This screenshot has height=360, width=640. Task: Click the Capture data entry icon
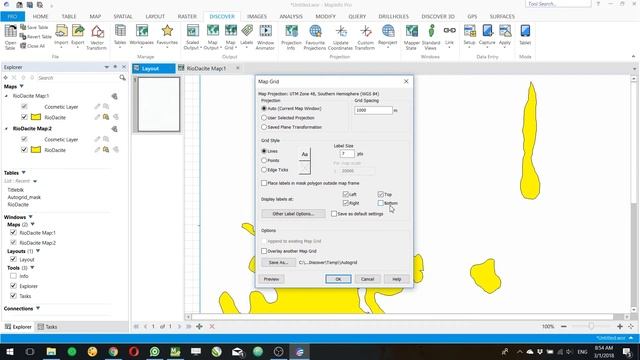pyautogui.click(x=487, y=35)
